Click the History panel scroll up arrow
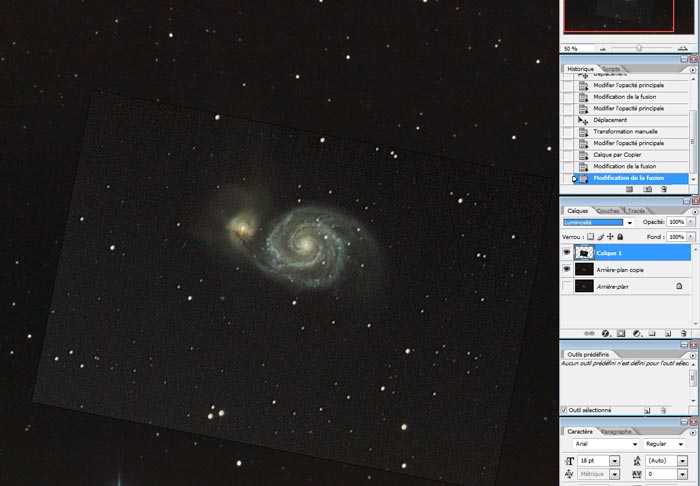 pyautogui.click(x=693, y=77)
